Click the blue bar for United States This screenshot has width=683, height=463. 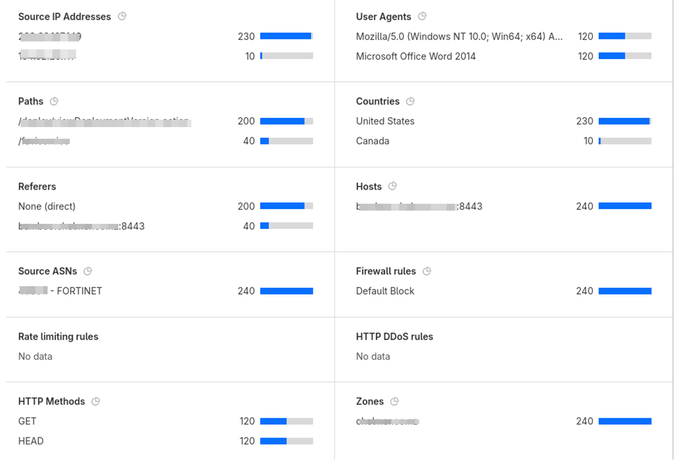[x=624, y=121]
